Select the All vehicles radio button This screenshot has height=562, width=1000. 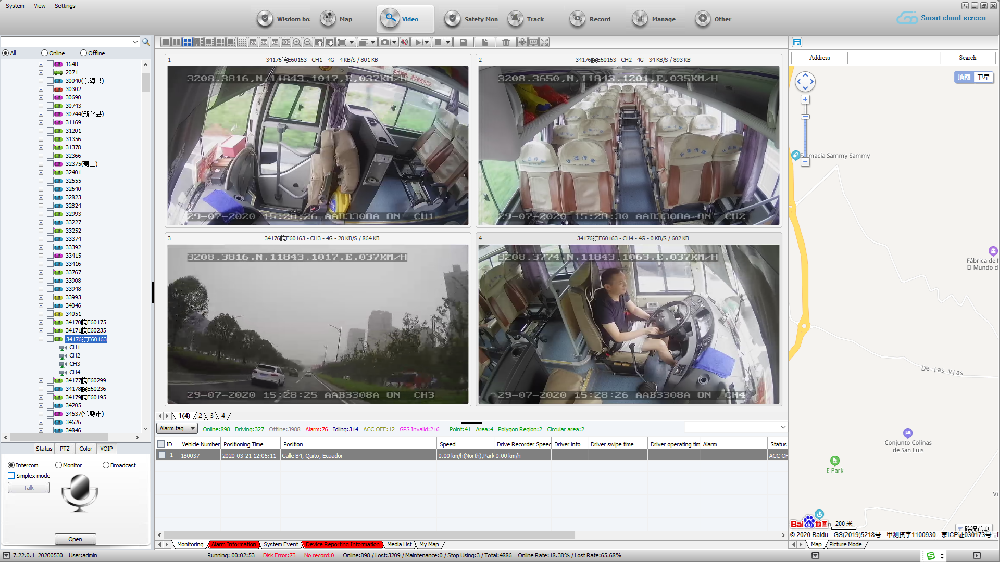[6, 53]
